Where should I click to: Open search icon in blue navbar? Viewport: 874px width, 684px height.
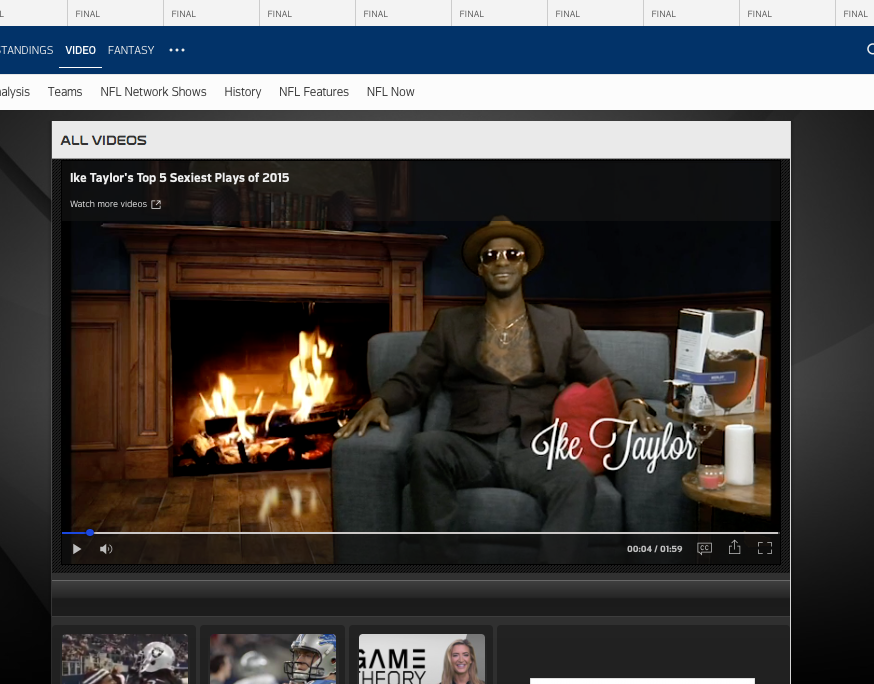tap(871, 50)
